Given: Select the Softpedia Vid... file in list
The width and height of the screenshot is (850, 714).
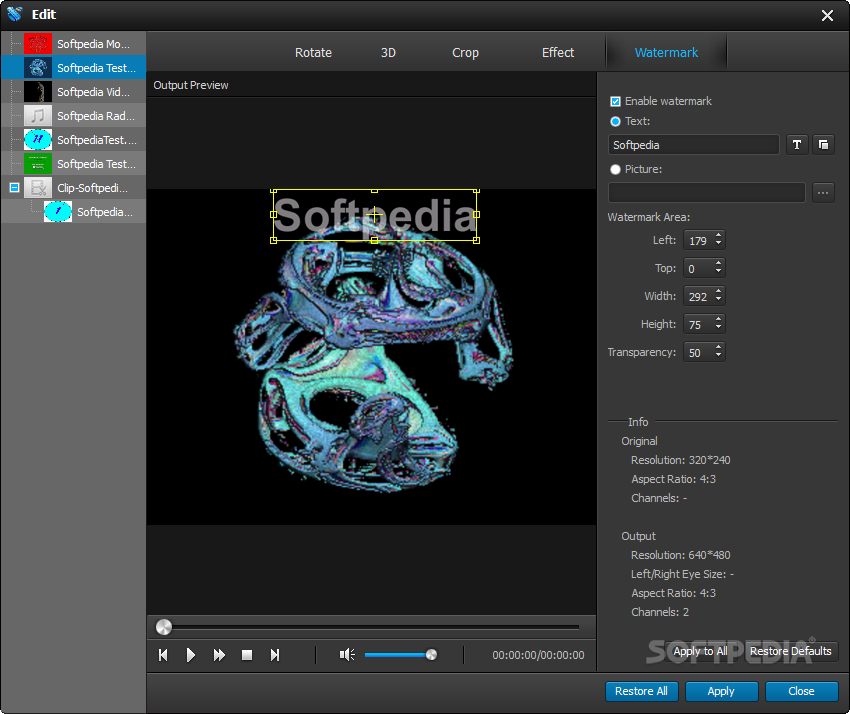Looking at the screenshot, I should [74, 92].
